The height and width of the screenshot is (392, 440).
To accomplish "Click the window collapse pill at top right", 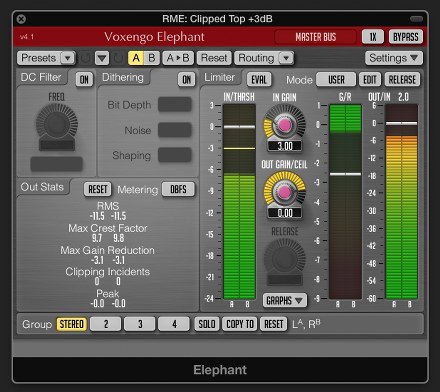I will [416, 19].
